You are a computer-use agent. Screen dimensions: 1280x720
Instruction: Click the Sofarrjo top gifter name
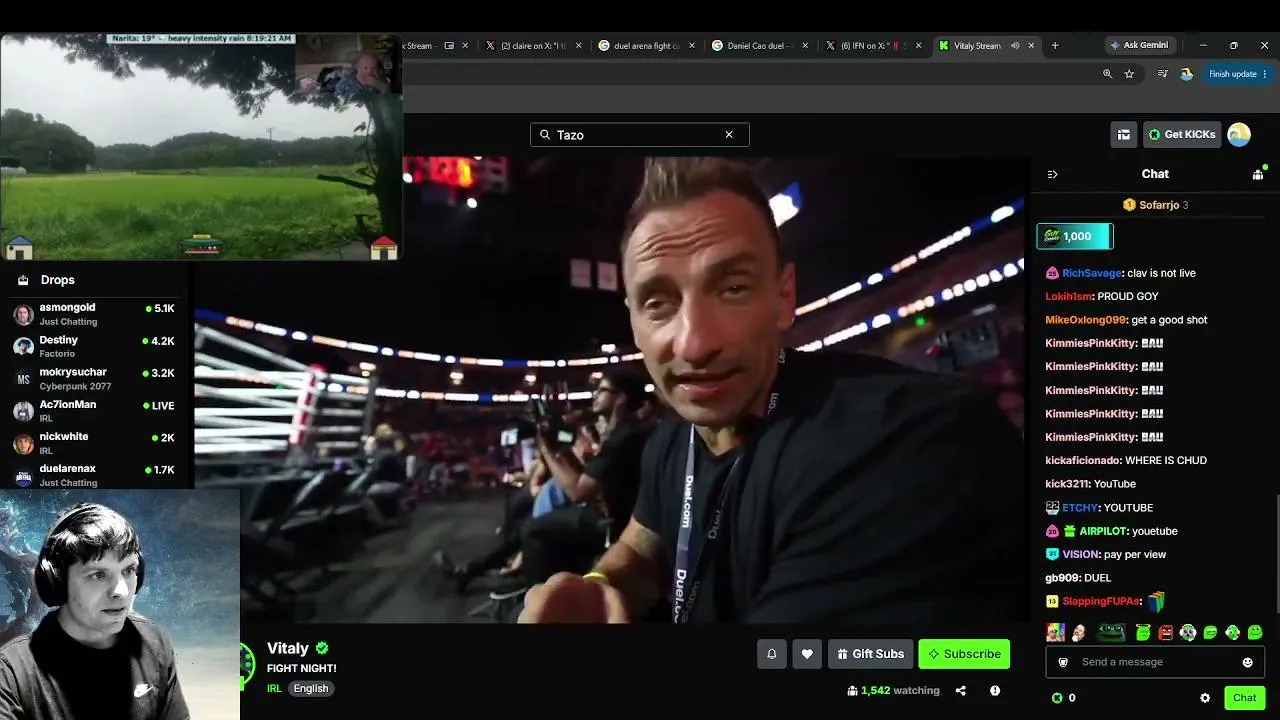point(1159,205)
